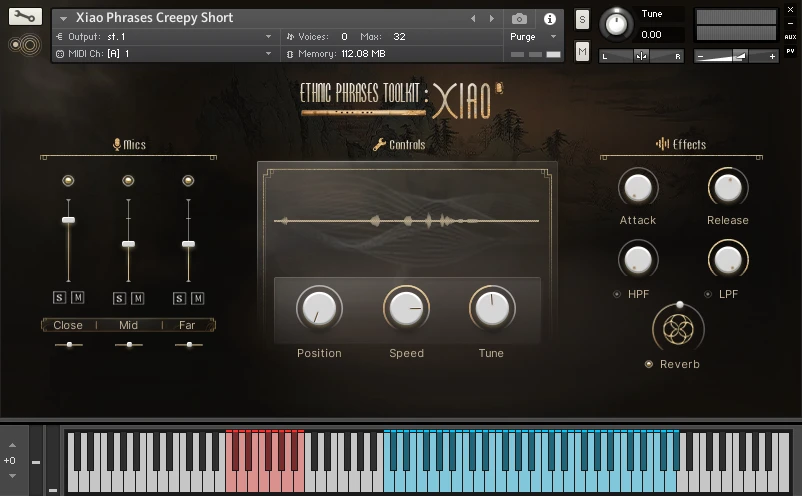Select the Mid mic label tab
The width and height of the screenshot is (802, 496).
pos(128,325)
